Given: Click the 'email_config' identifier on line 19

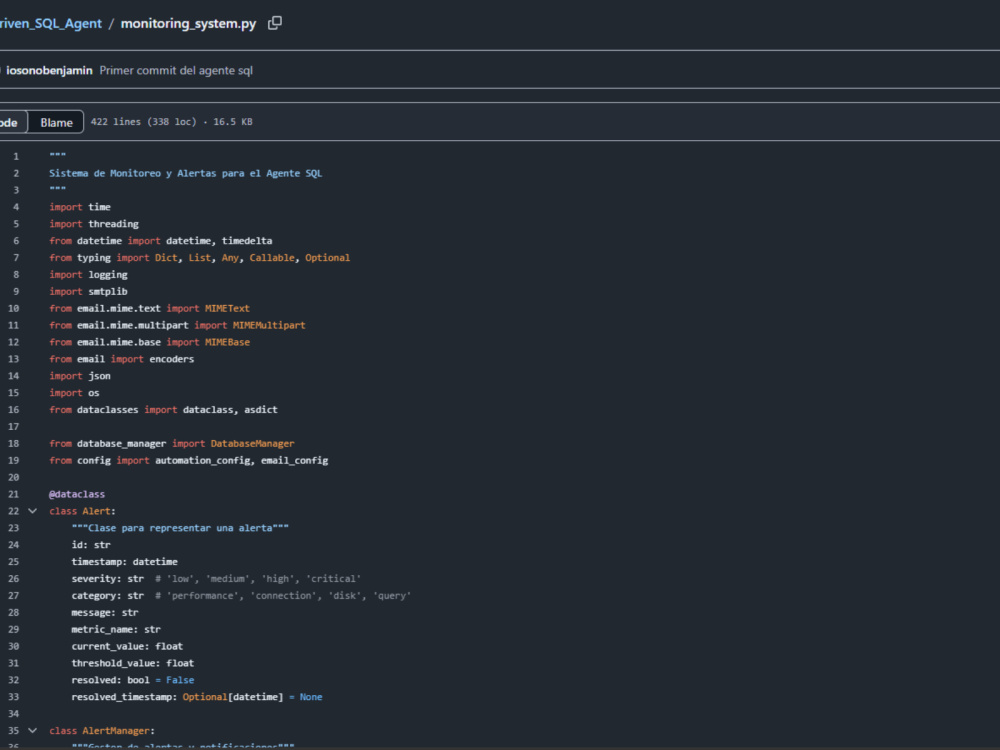Looking at the screenshot, I should [x=295, y=460].
